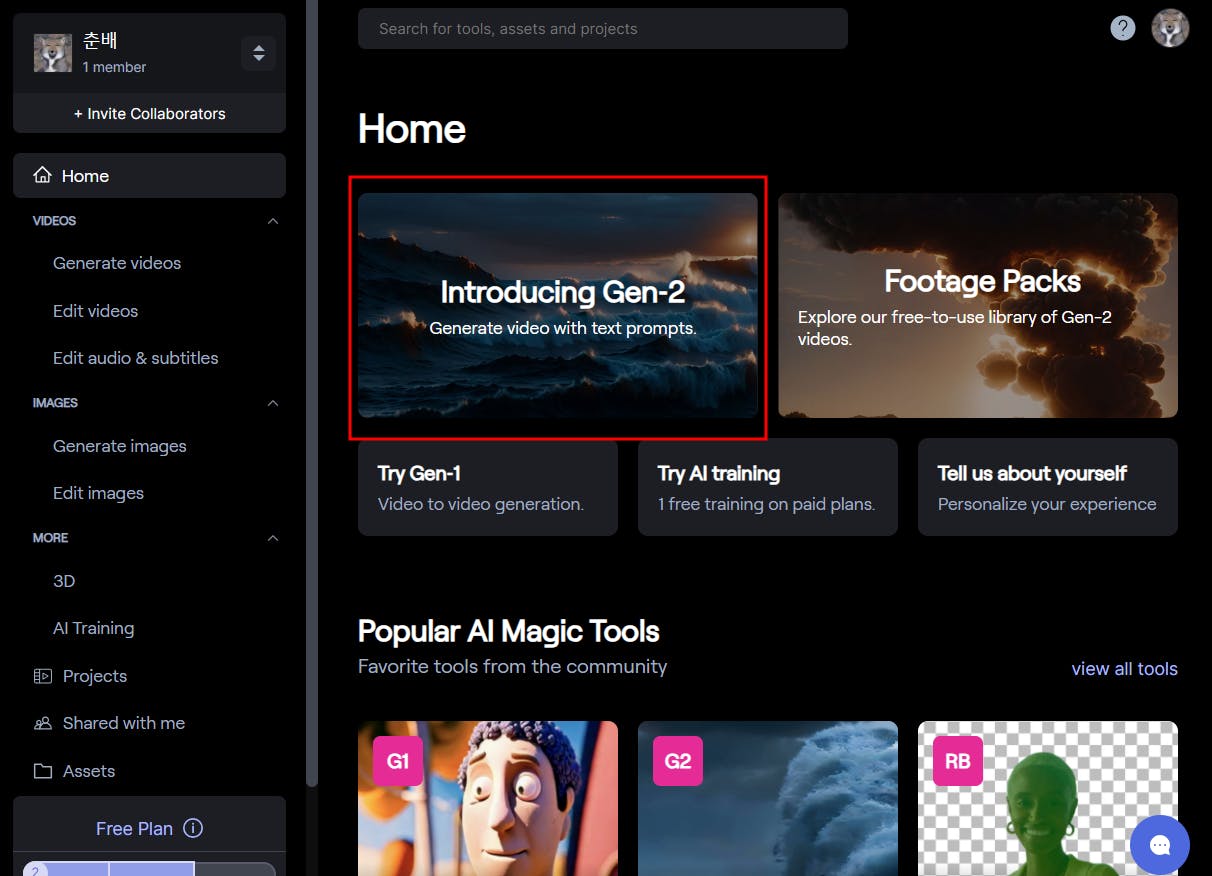Open the Assets page
The image size is (1212, 876).
[89, 771]
